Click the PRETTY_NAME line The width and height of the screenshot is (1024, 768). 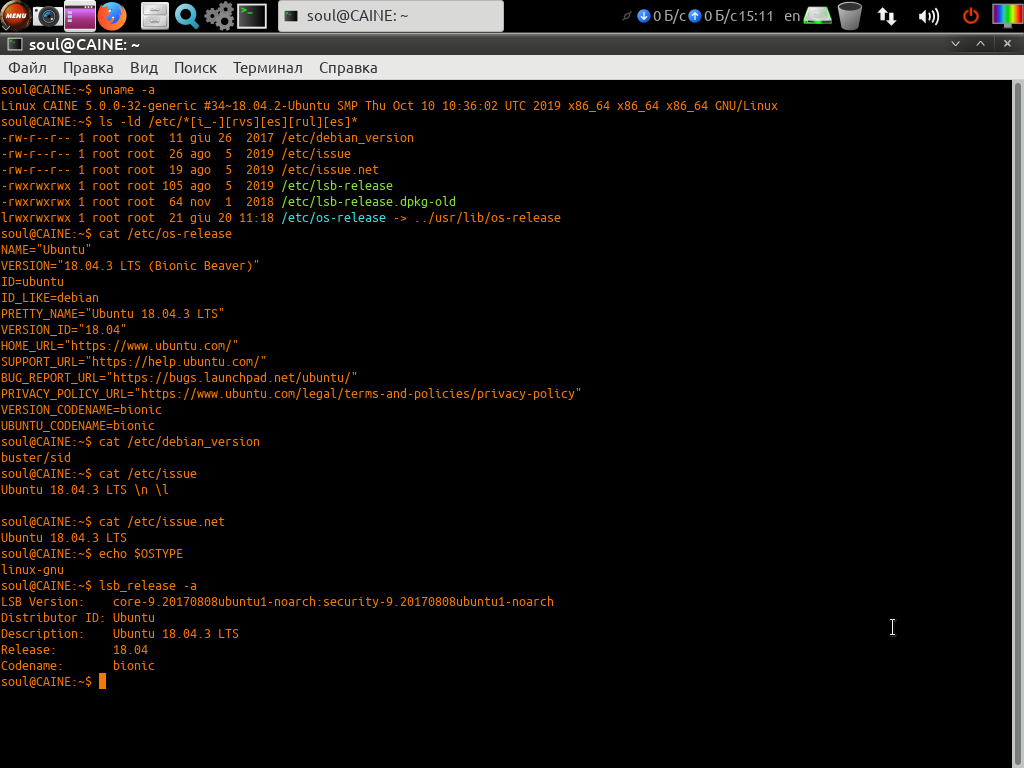click(112, 314)
